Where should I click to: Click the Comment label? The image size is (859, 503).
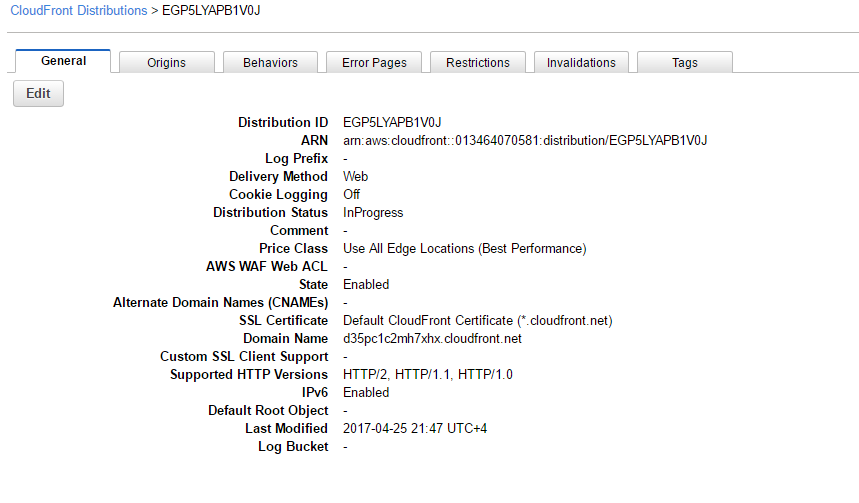pyautogui.click(x=299, y=231)
